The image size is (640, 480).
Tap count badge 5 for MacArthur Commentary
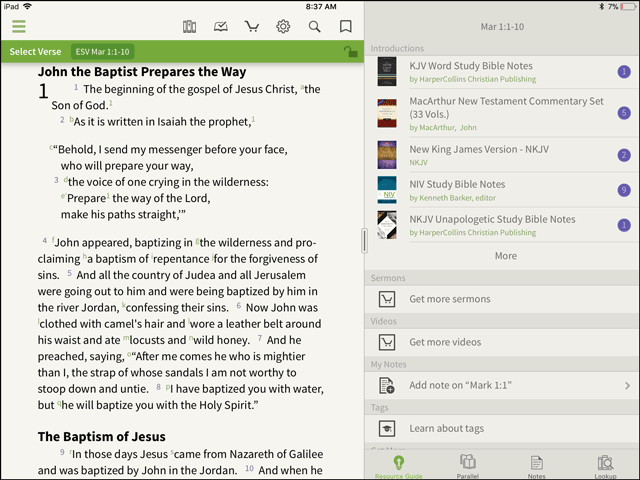(x=624, y=113)
